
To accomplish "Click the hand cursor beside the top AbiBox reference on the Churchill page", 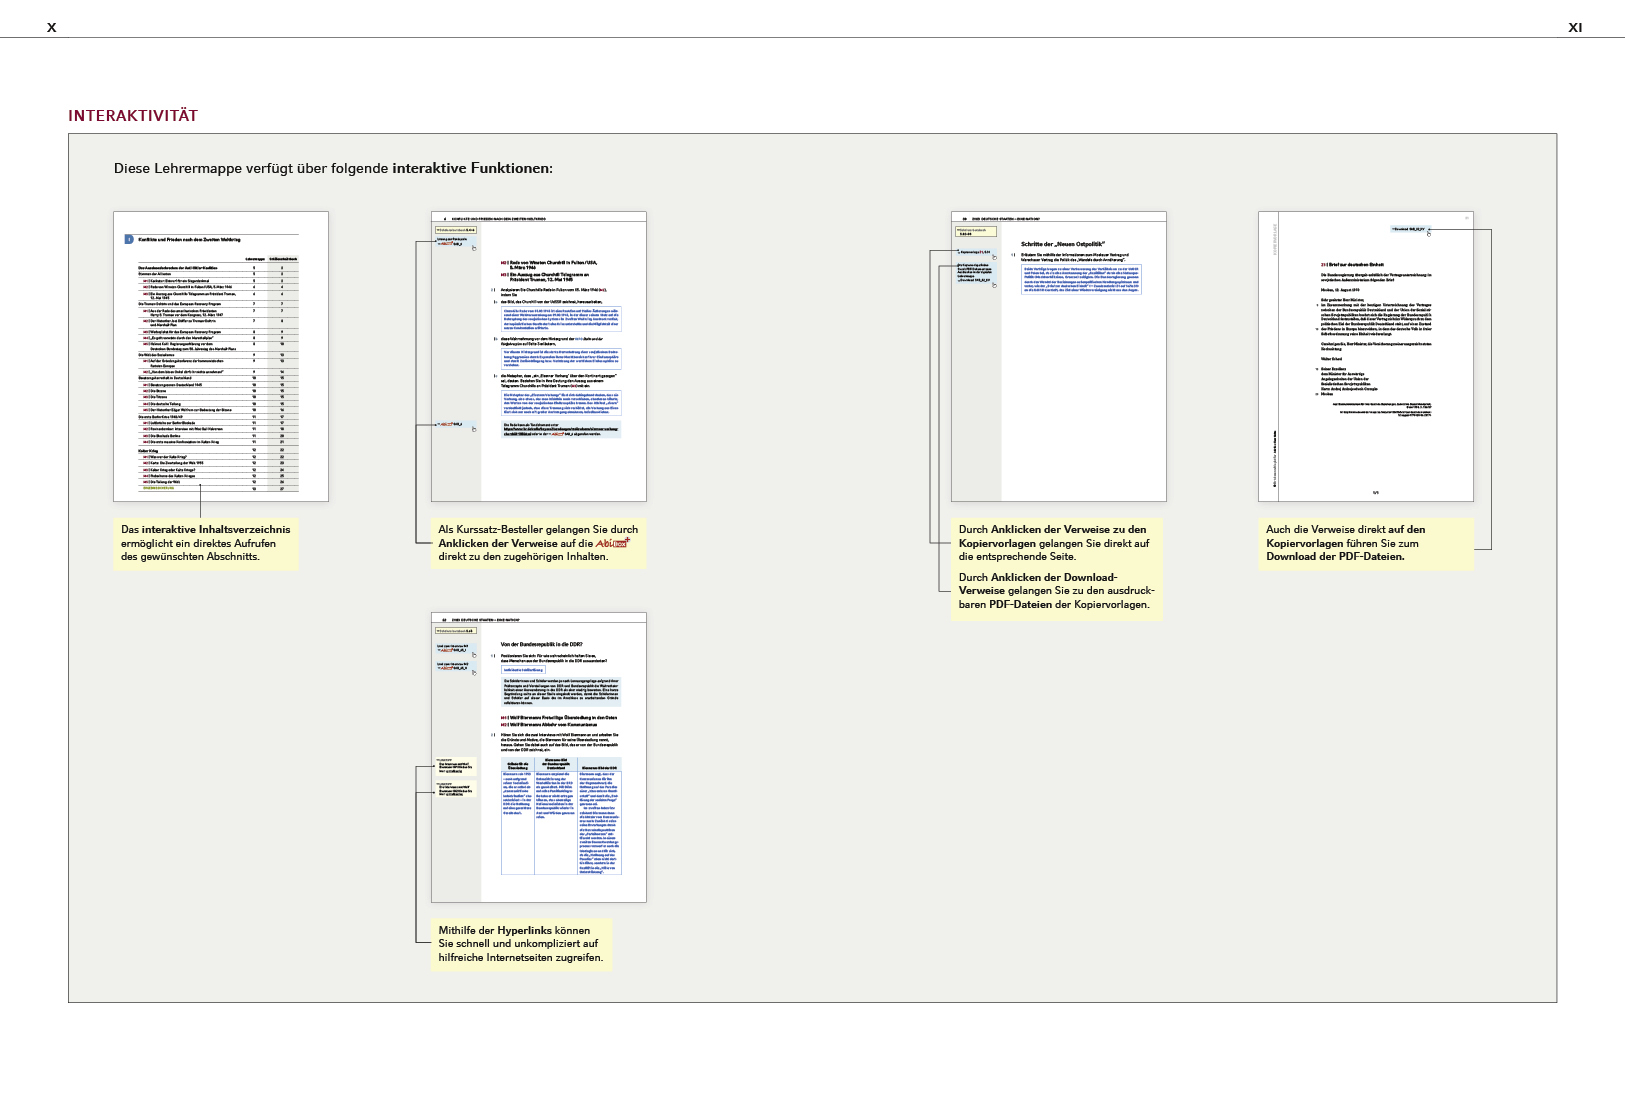I will 474,247.
